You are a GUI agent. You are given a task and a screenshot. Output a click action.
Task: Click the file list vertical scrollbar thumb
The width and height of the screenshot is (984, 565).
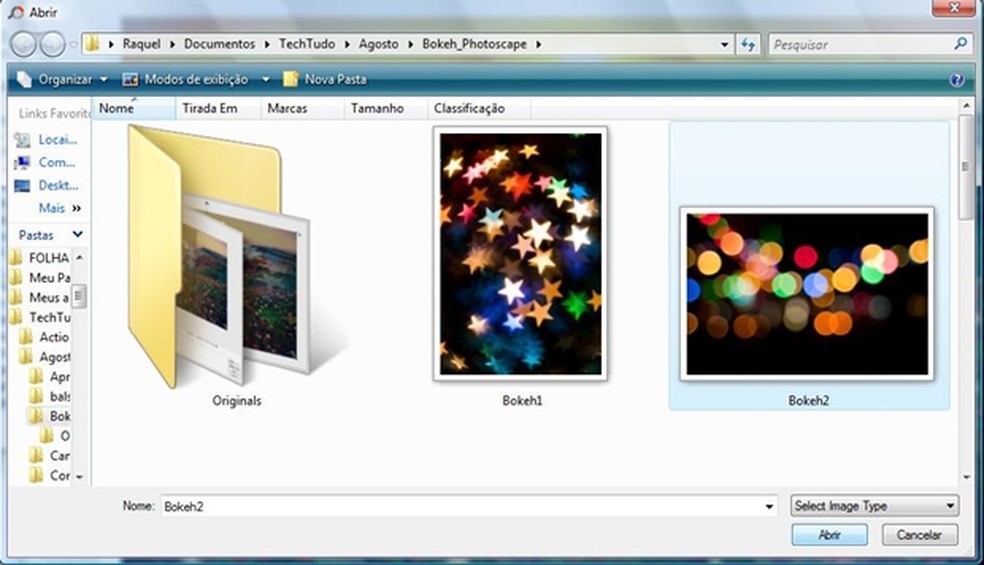[x=966, y=167]
